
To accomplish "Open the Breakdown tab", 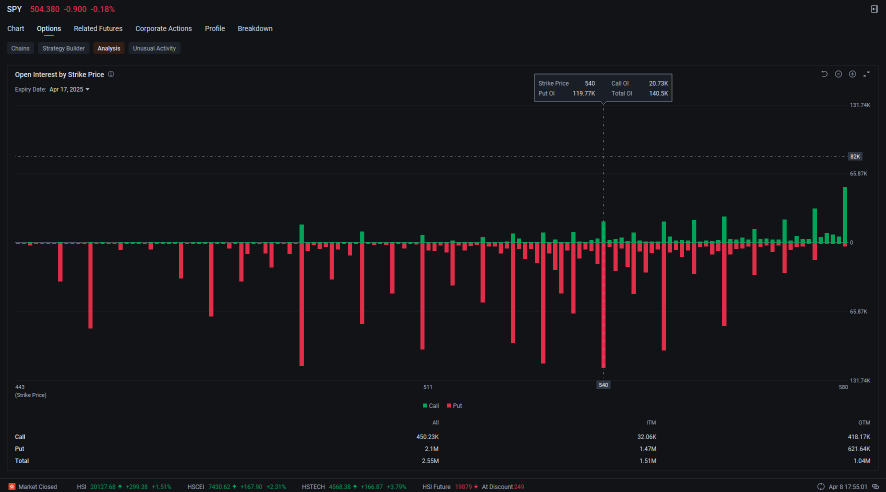I will tap(255, 28).
